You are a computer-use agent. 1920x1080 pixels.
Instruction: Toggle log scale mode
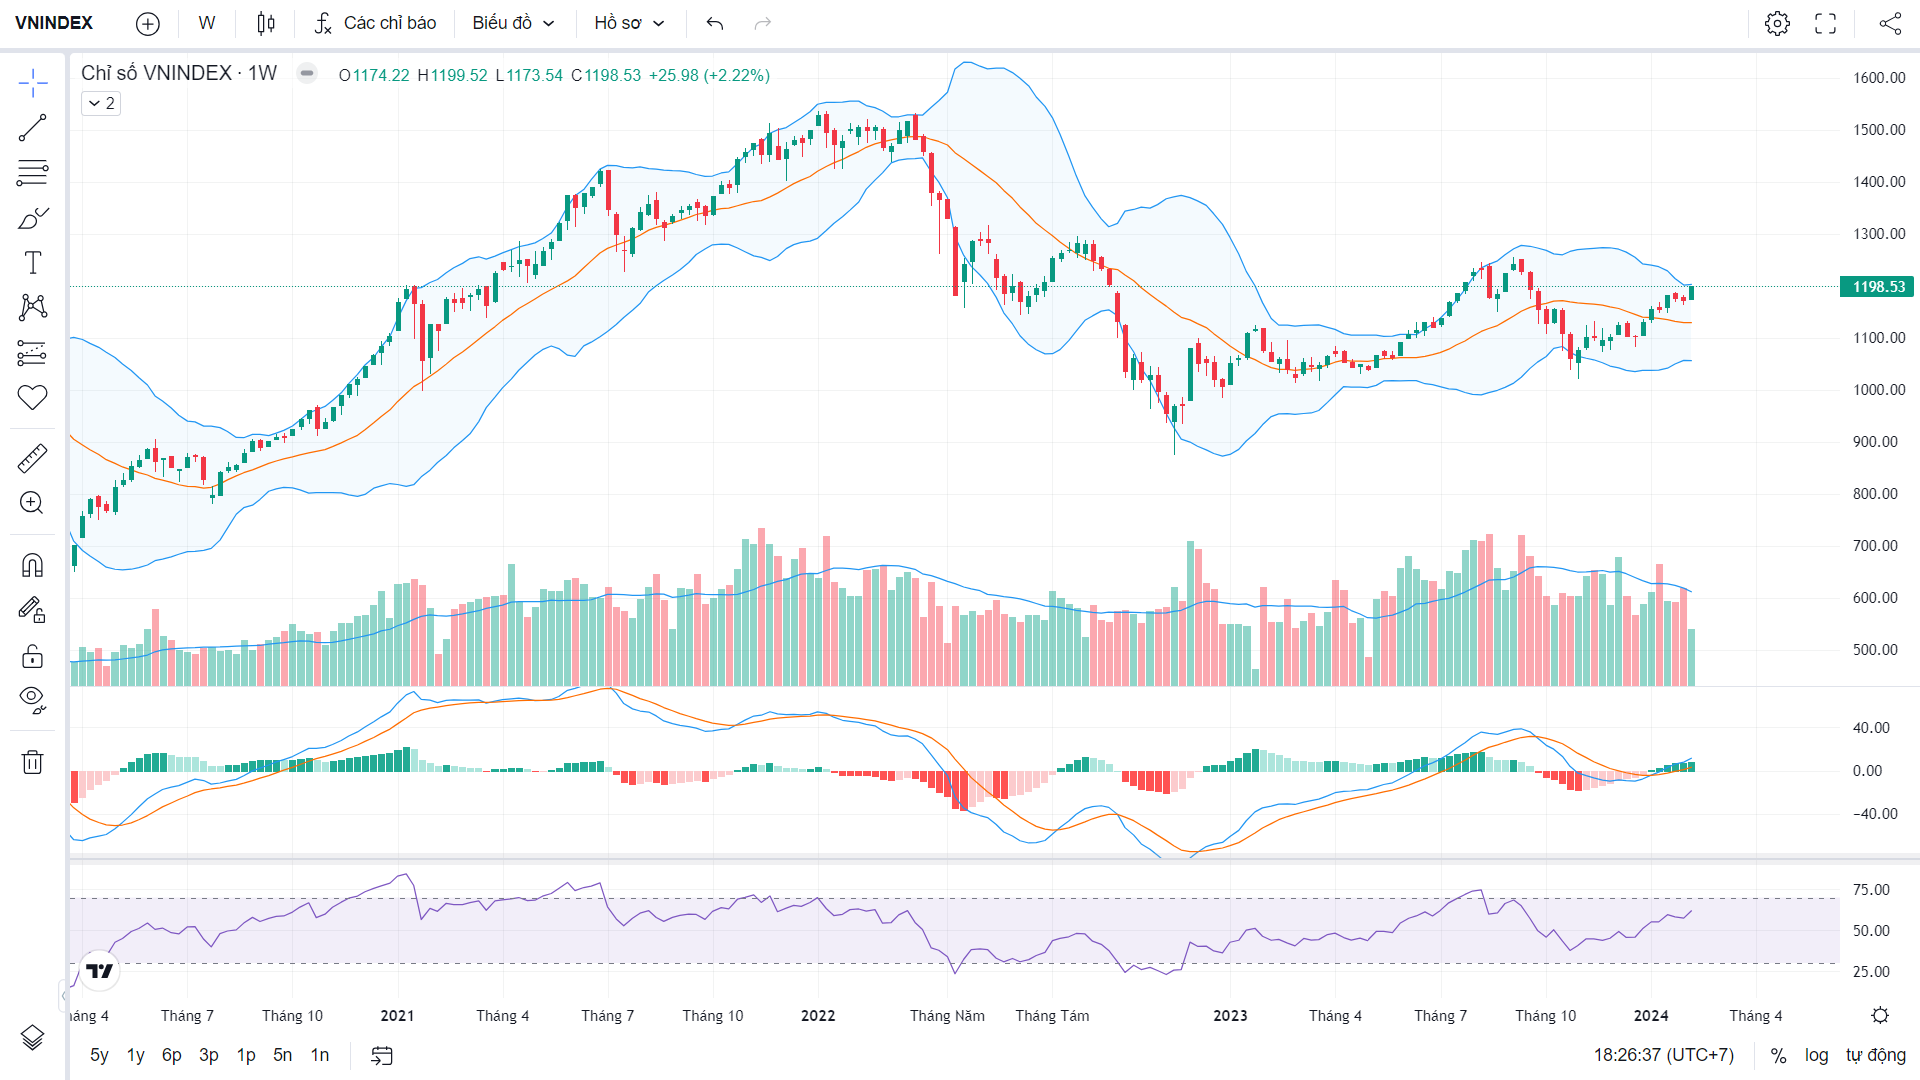[x=1816, y=1055]
